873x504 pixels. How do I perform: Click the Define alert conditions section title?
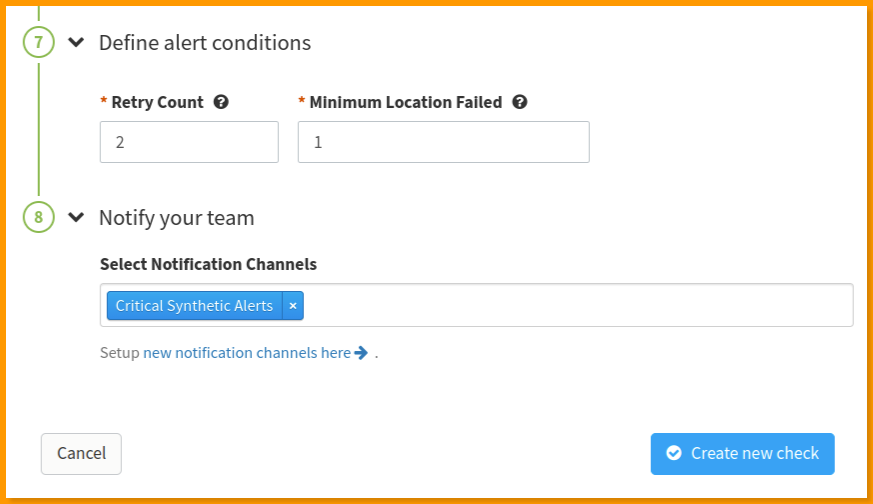(205, 43)
